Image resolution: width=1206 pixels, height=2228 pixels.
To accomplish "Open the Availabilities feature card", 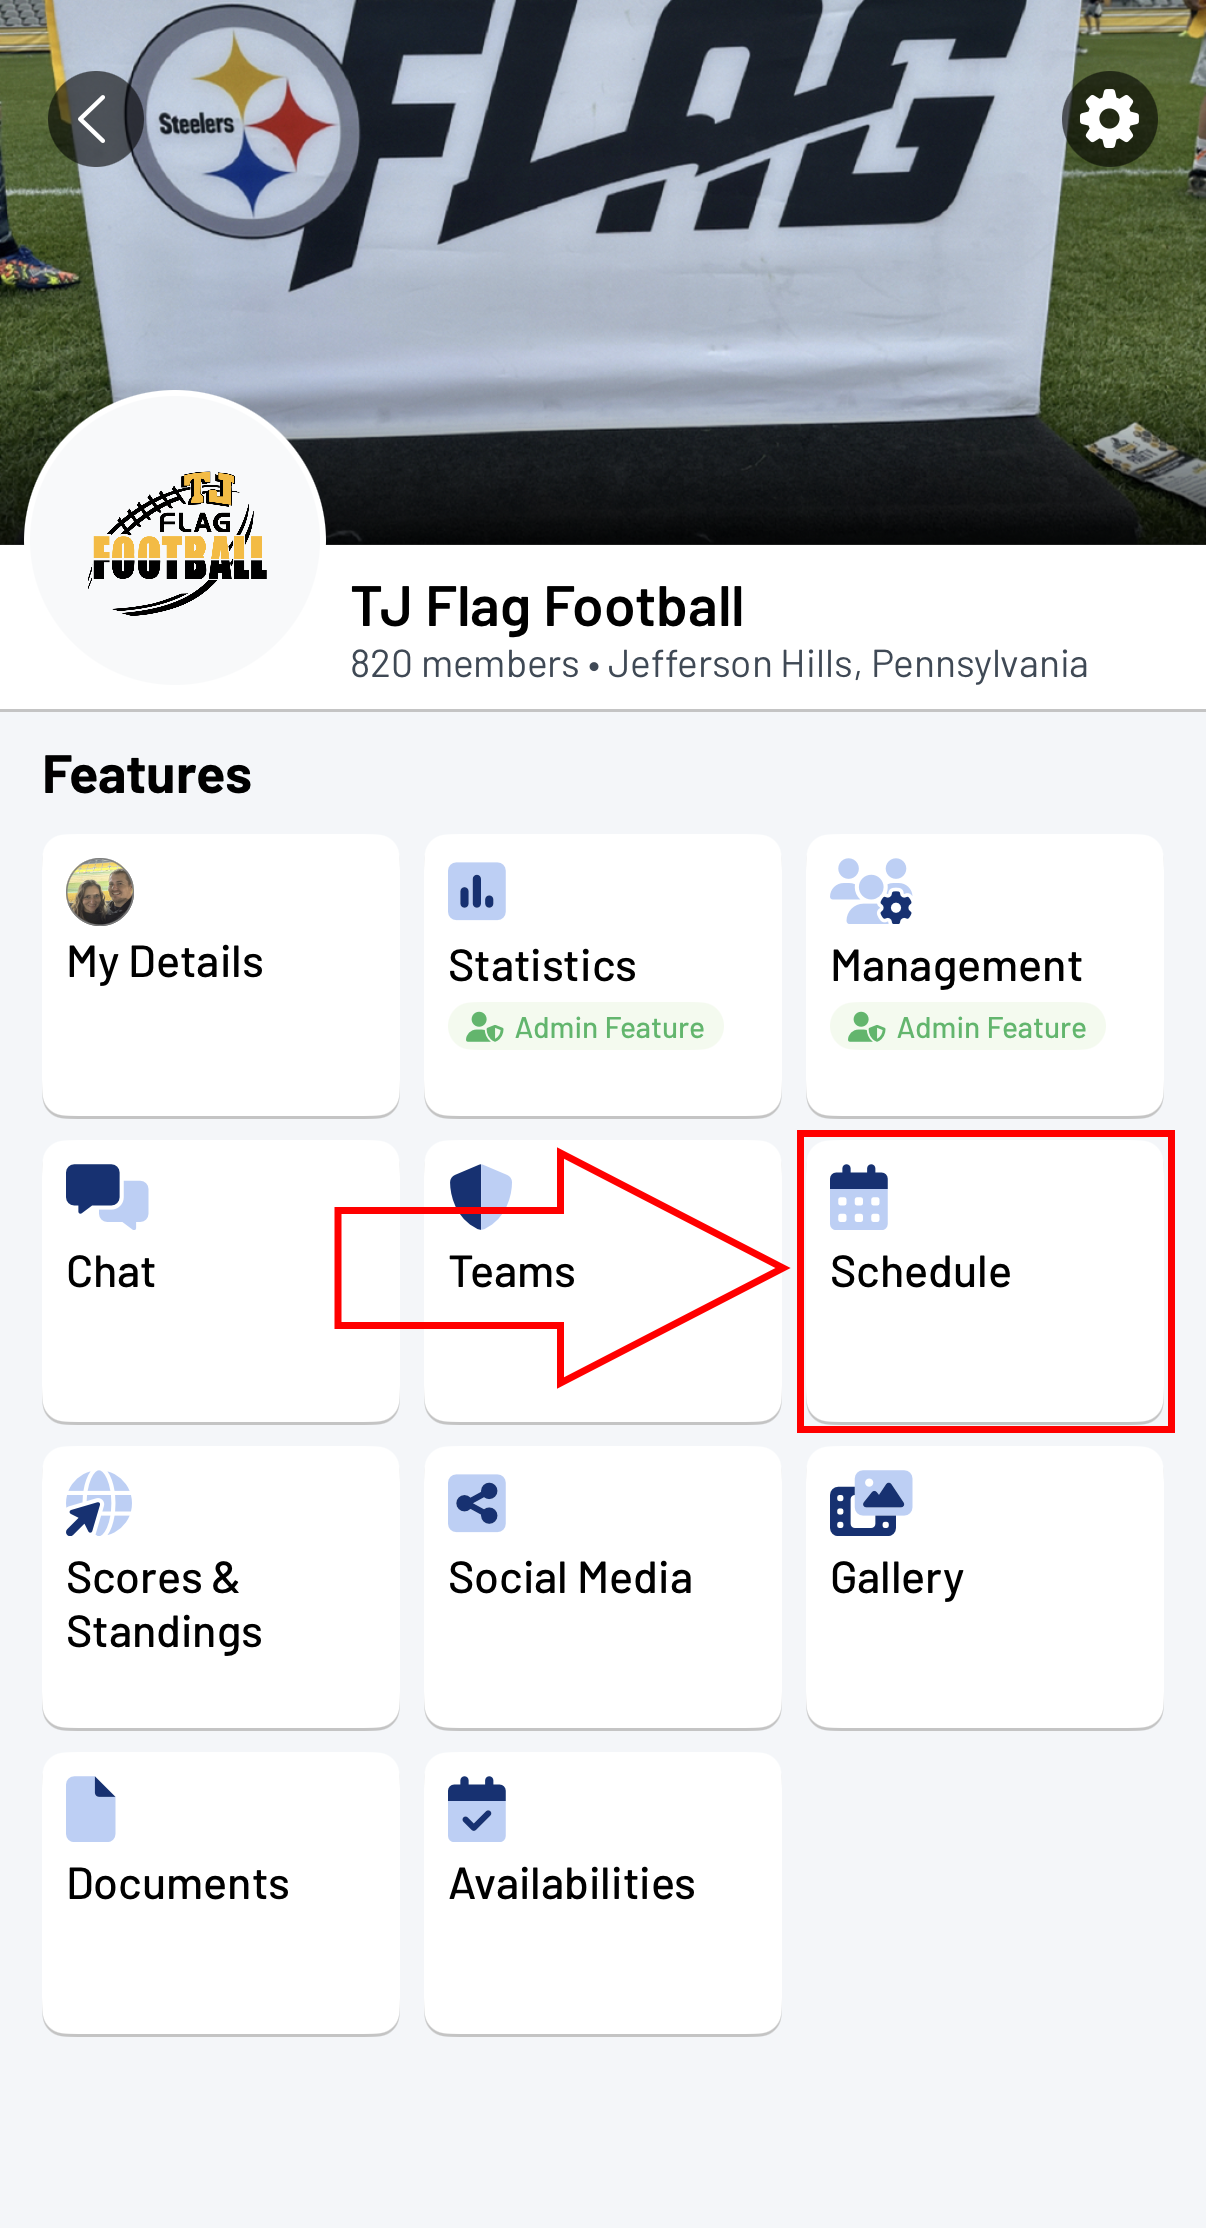I will click(x=603, y=1893).
